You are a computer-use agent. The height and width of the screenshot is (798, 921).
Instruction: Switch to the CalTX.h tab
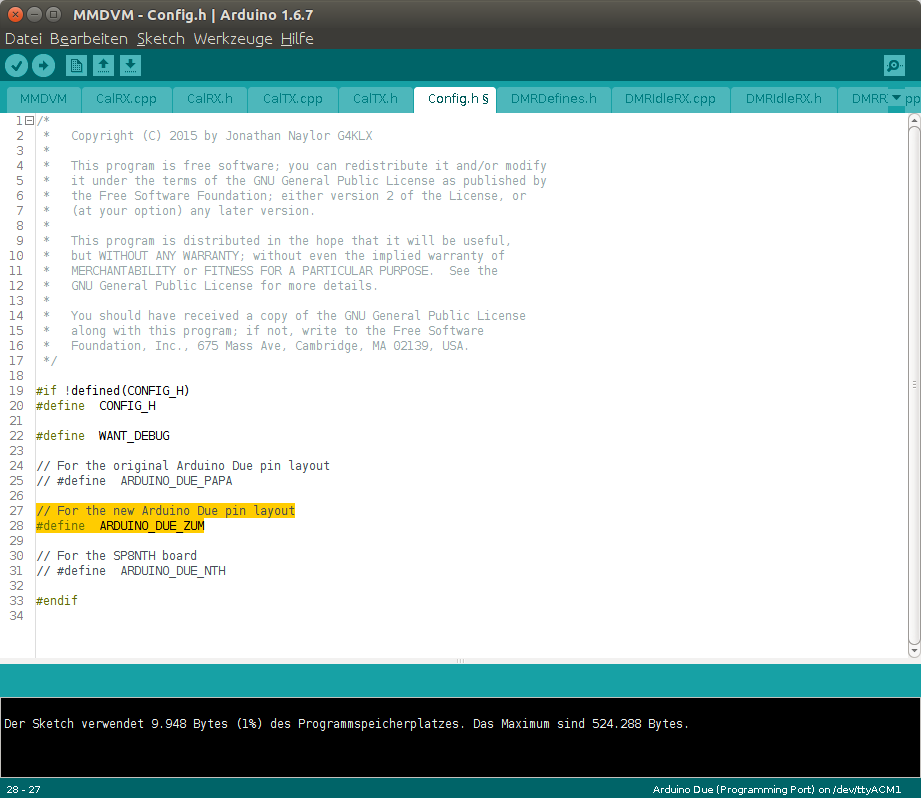click(375, 99)
